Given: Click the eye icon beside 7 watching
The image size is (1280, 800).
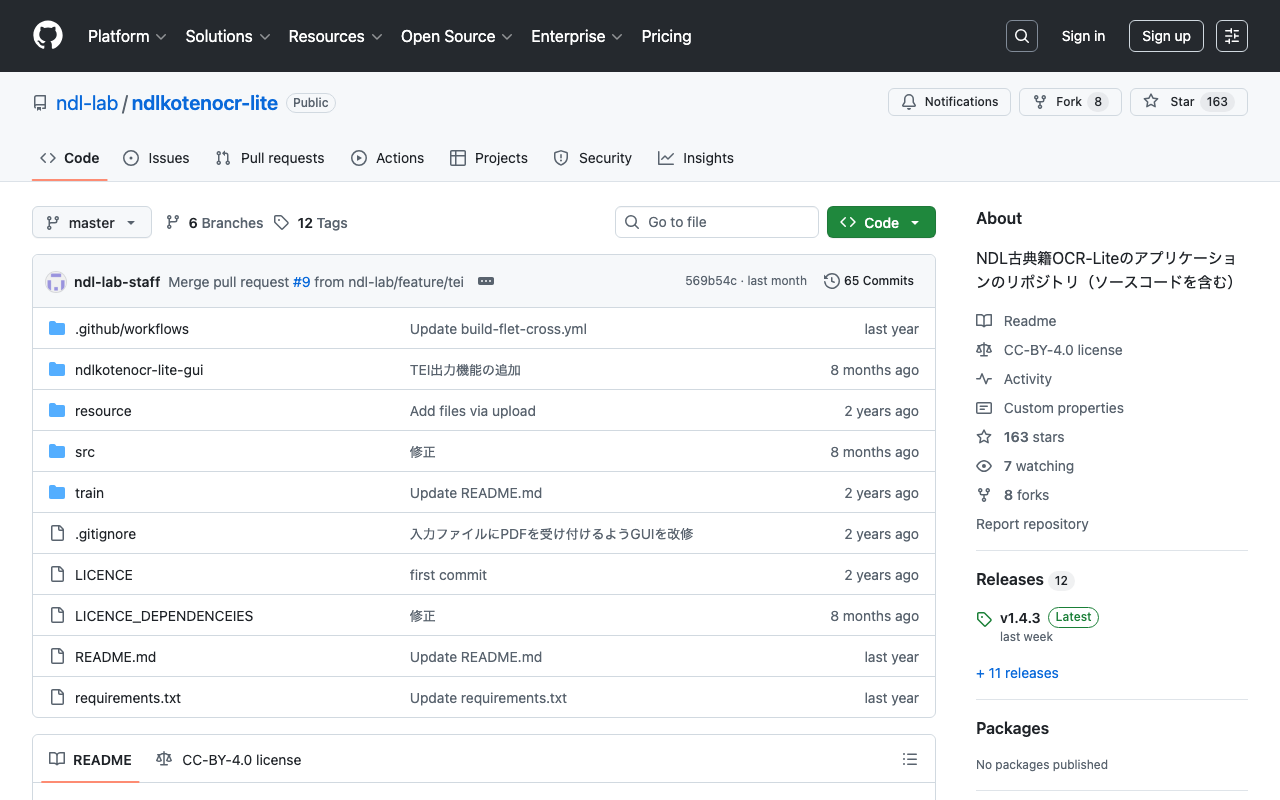Looking at the screenshot, I should [x=985, y=465].
